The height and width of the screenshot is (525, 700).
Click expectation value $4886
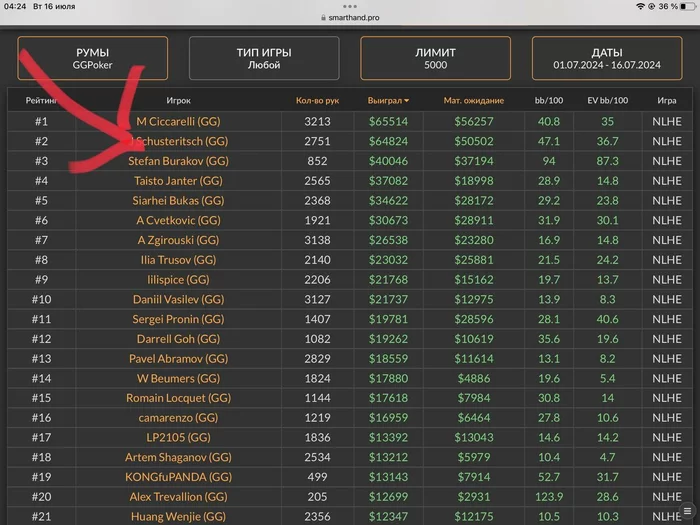pos(474,378)
